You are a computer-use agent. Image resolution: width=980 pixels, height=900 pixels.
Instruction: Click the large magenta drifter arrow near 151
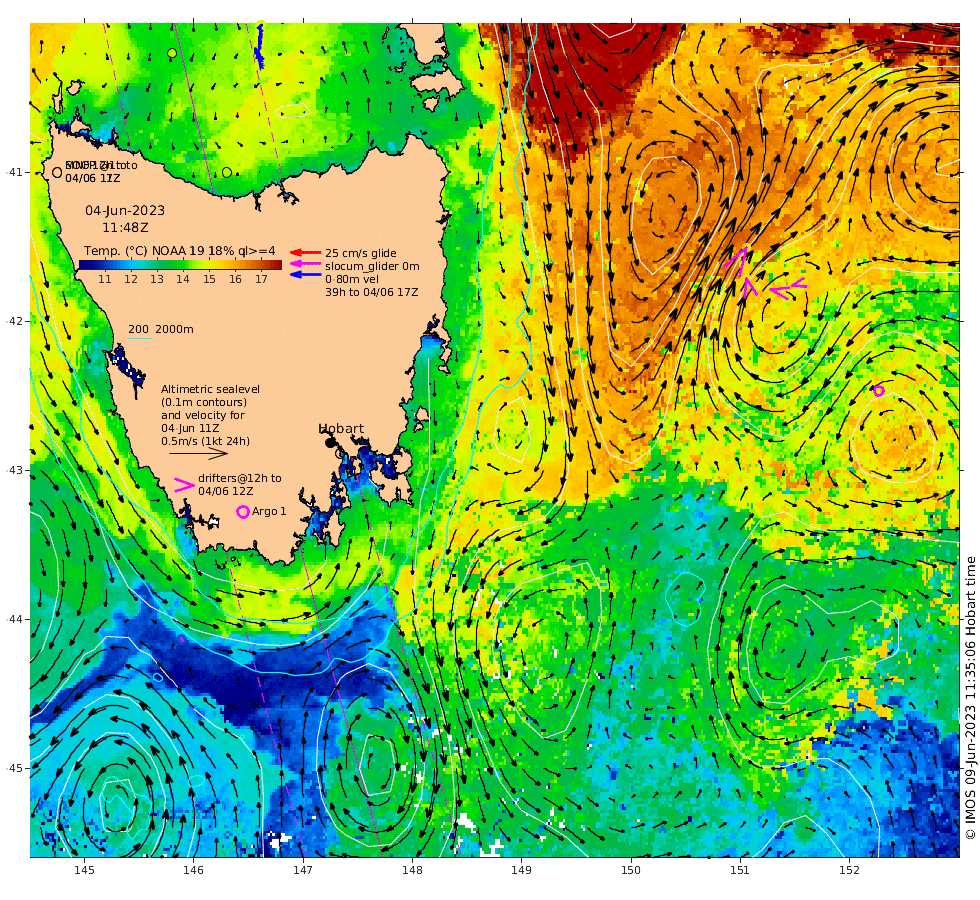(738, 261)
